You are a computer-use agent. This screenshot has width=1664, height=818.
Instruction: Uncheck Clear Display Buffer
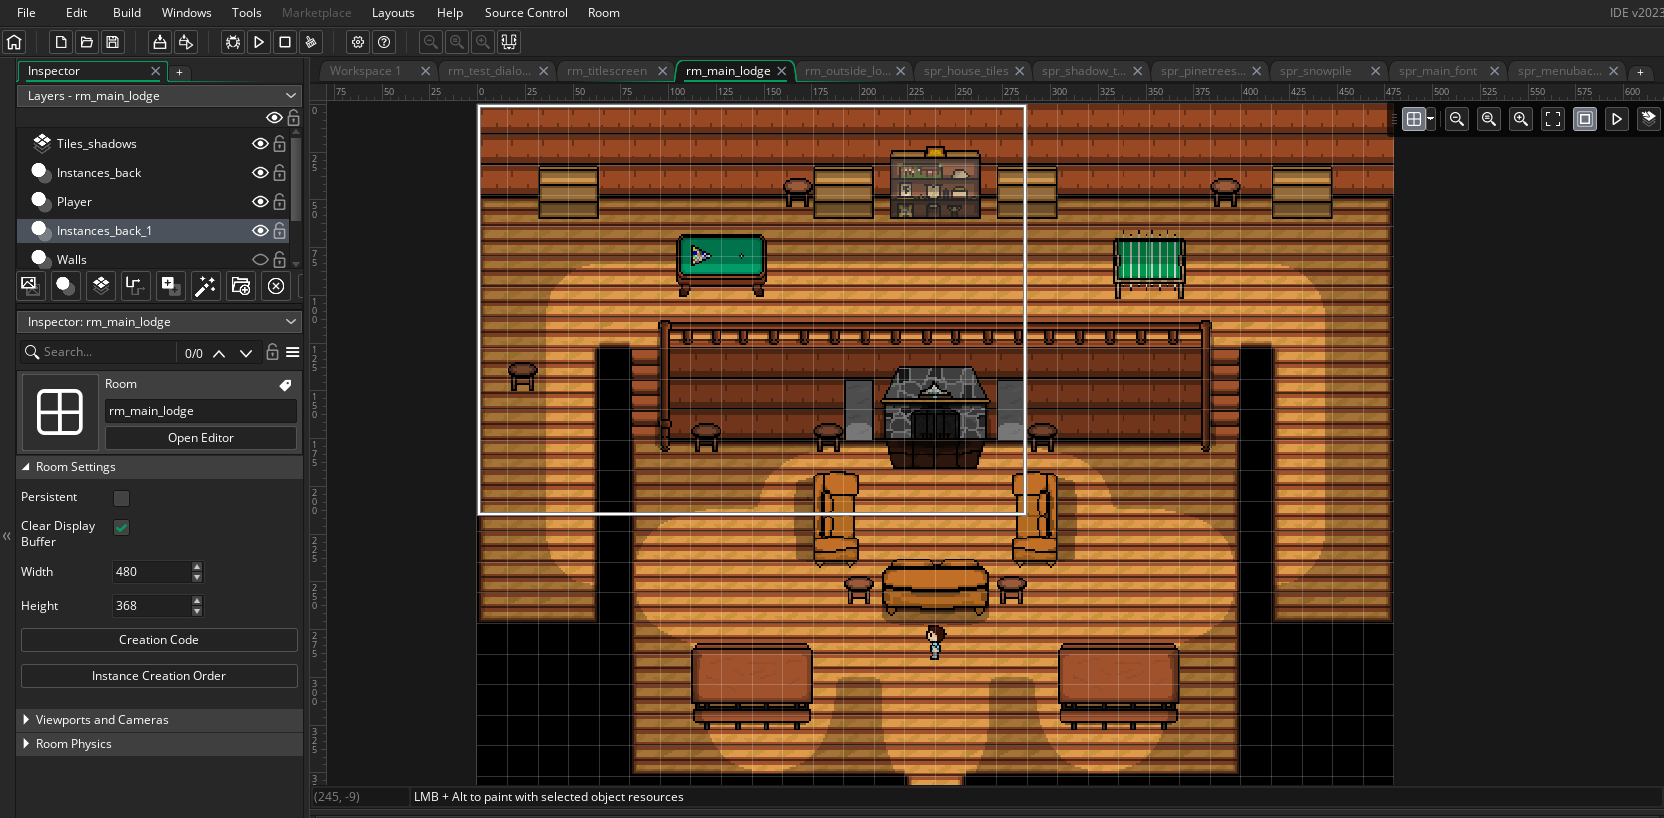point(122,527)
